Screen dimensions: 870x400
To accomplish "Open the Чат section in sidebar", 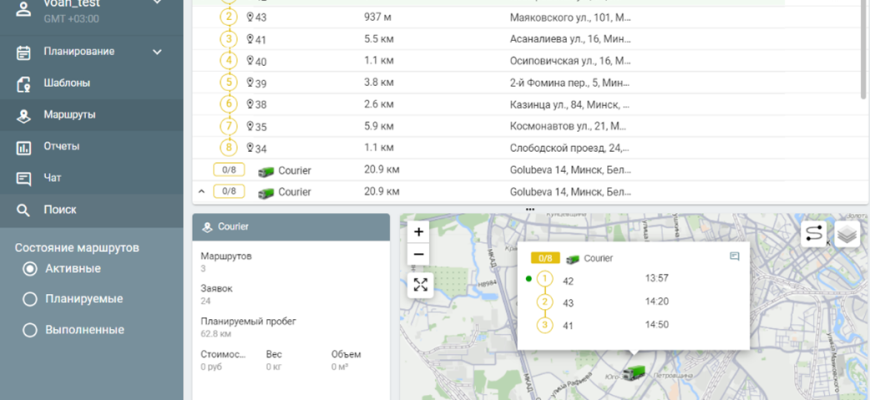I will point(52,178).
